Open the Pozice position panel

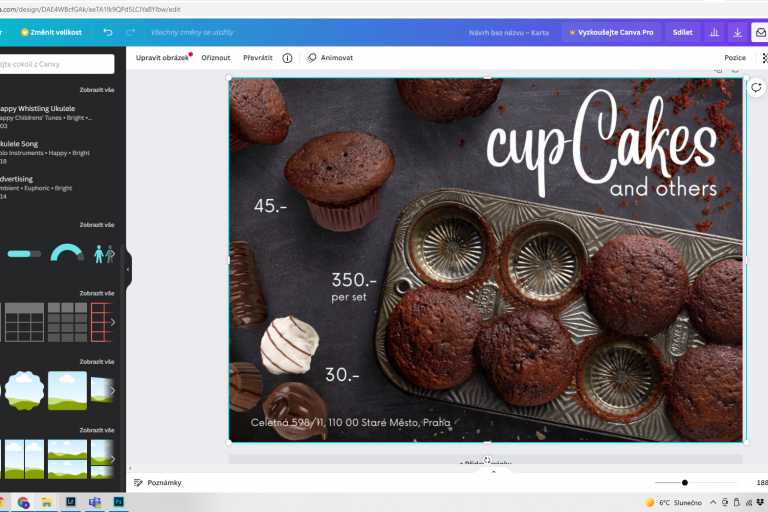click(735, 58)
